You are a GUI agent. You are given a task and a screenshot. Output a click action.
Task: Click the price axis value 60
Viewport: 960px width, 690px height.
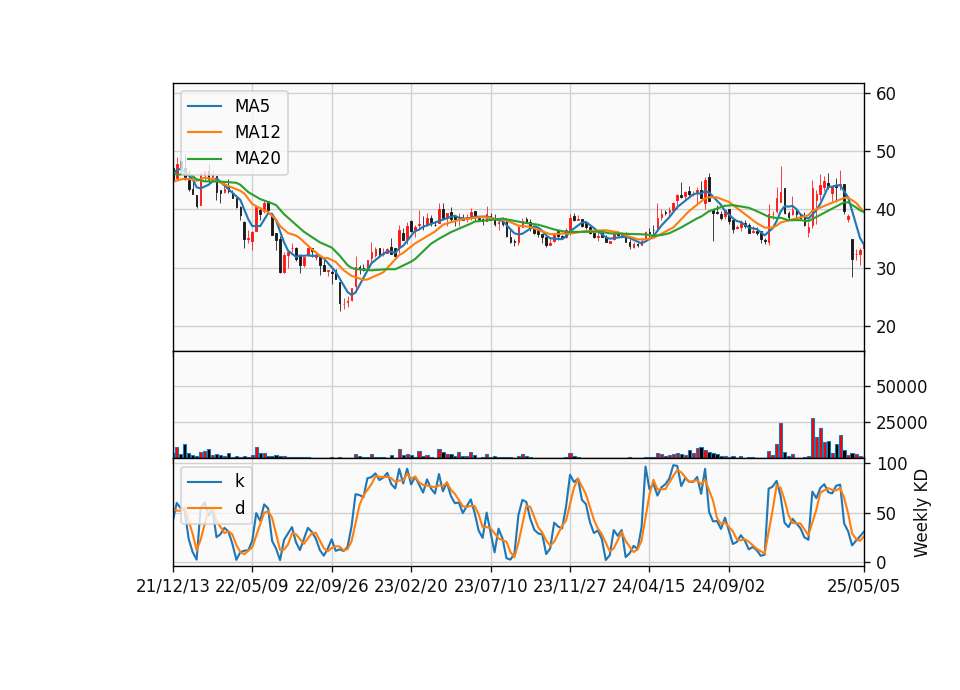click(x=886, y=94)
